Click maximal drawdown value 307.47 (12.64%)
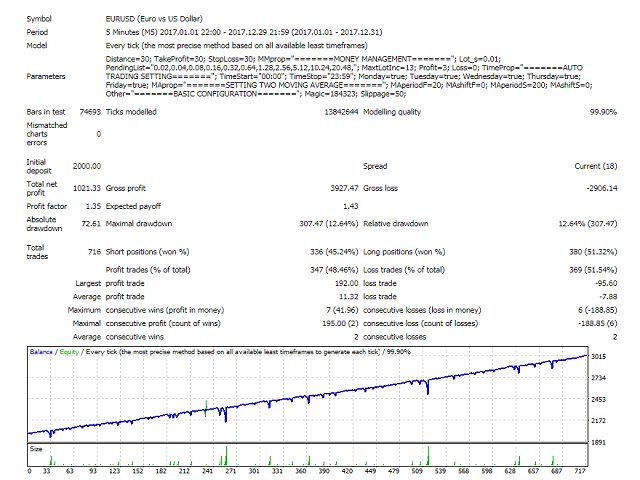The width and height of the screenshot is (640, 480). click(x=329, y=224)
